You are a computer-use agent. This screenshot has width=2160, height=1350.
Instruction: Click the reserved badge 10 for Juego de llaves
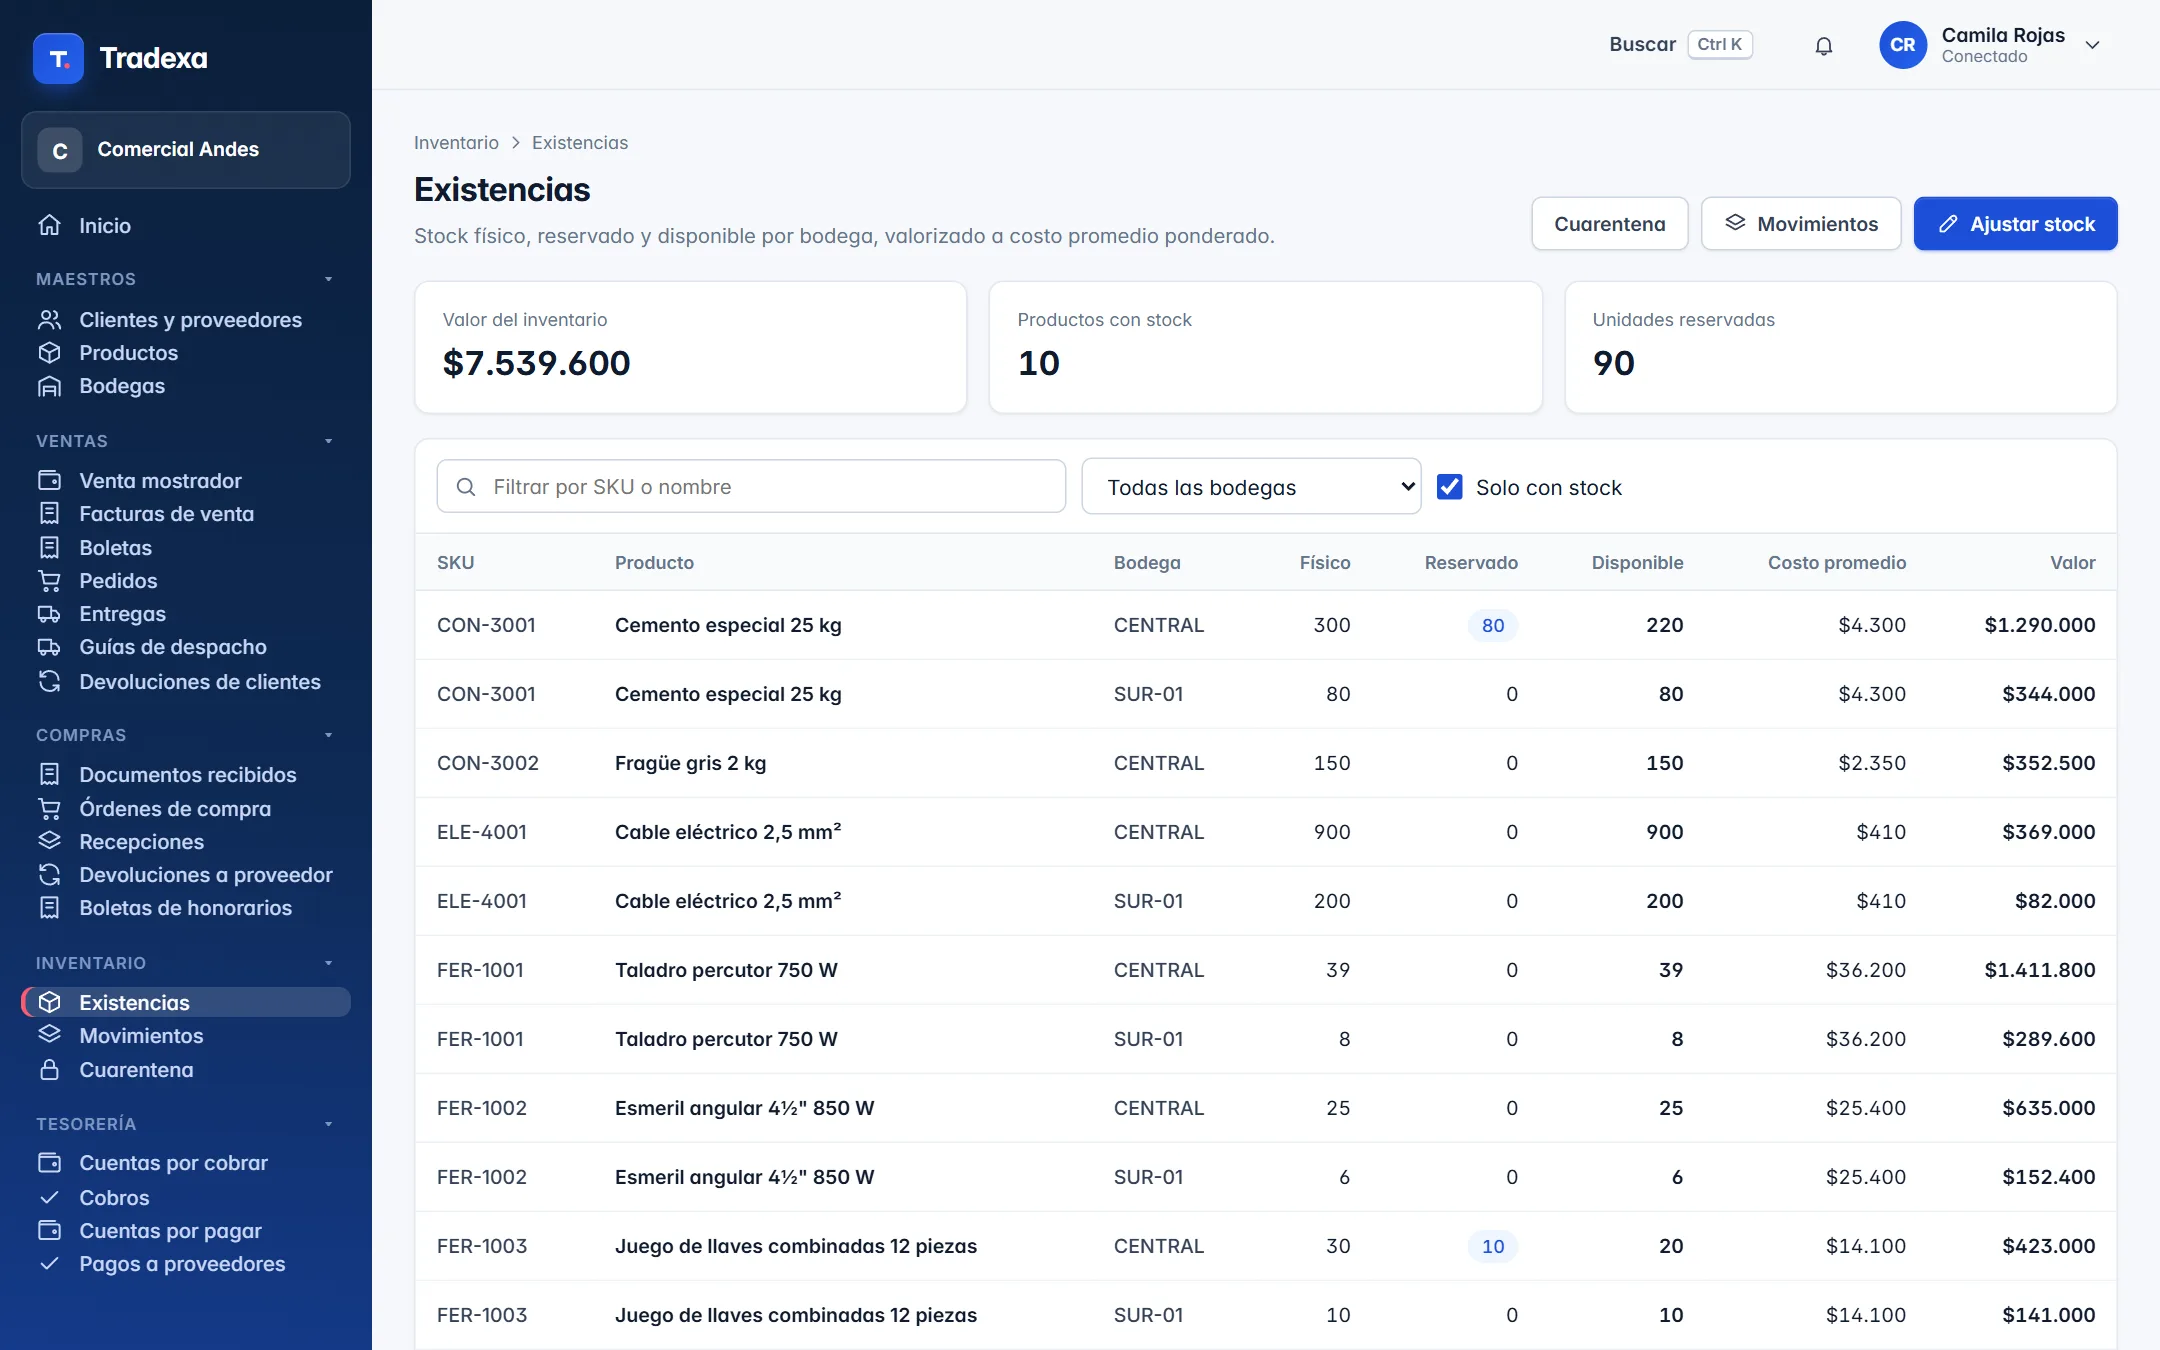pos(1492,1246)
